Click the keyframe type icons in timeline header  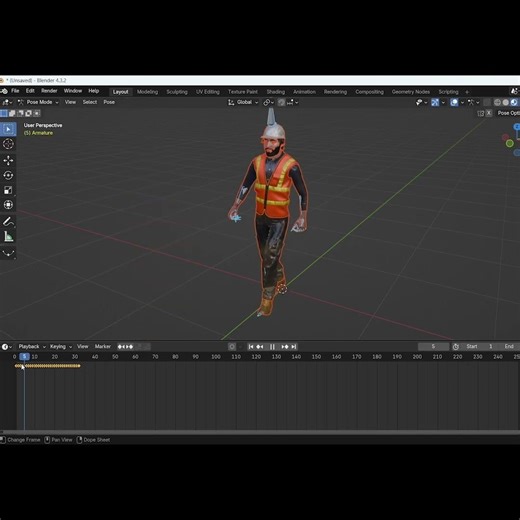[x=125, y=347]
